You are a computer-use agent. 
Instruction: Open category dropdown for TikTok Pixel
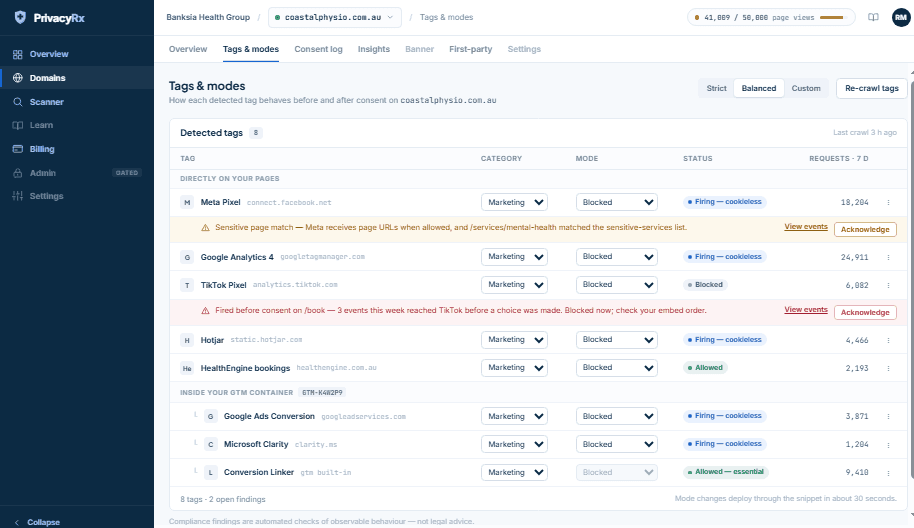click(514, 284)
